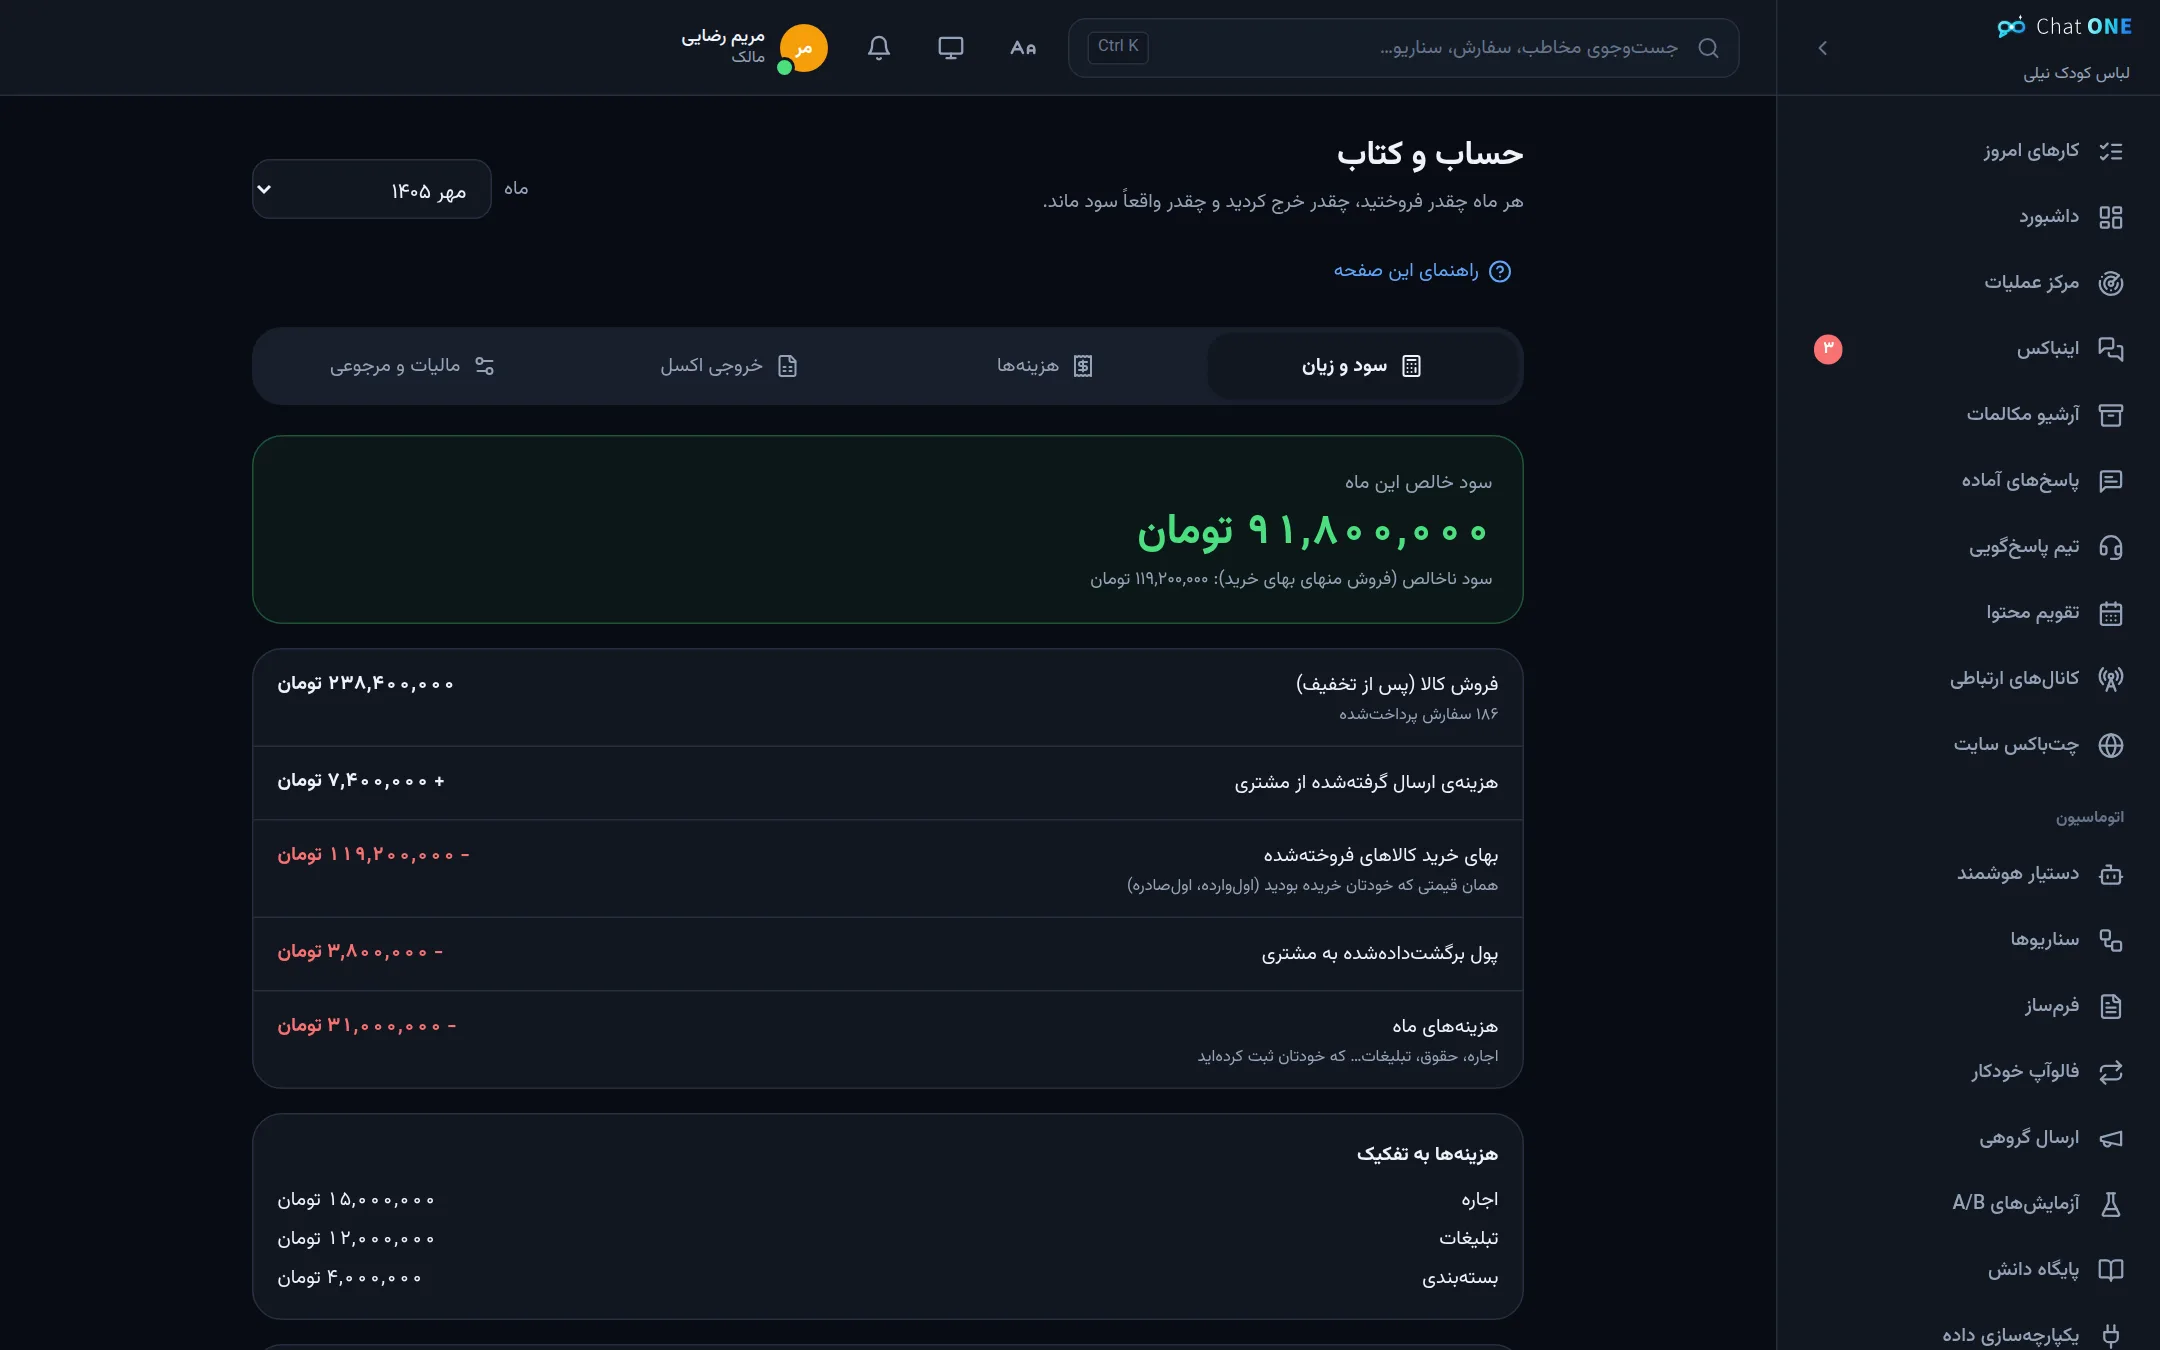Image resolution: width=2160 pixels, height=1350 pixels.
Task: Click the monitor display icon in header
Action: tap(950, 48)
